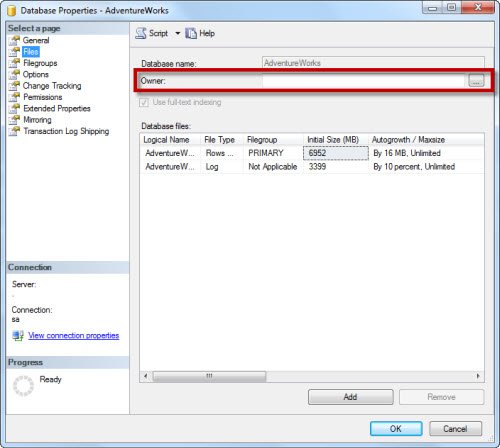Screen dimensions: 500x448
Task: Select the AdventureW... logical name in Rows row
Action: point(170,153)
